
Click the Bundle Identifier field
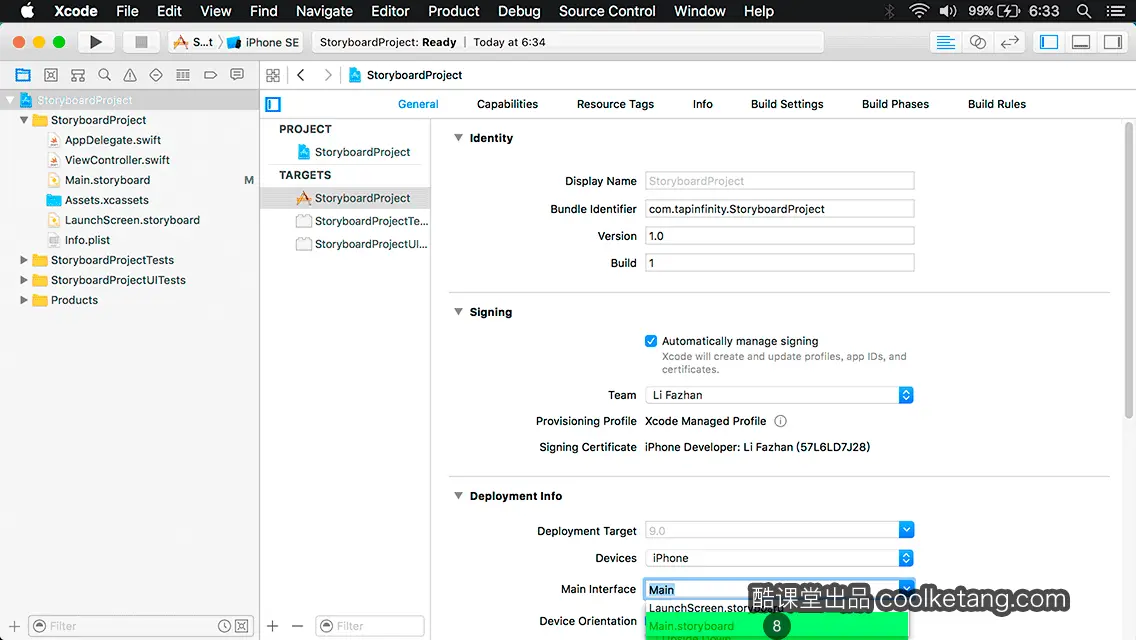780,209
